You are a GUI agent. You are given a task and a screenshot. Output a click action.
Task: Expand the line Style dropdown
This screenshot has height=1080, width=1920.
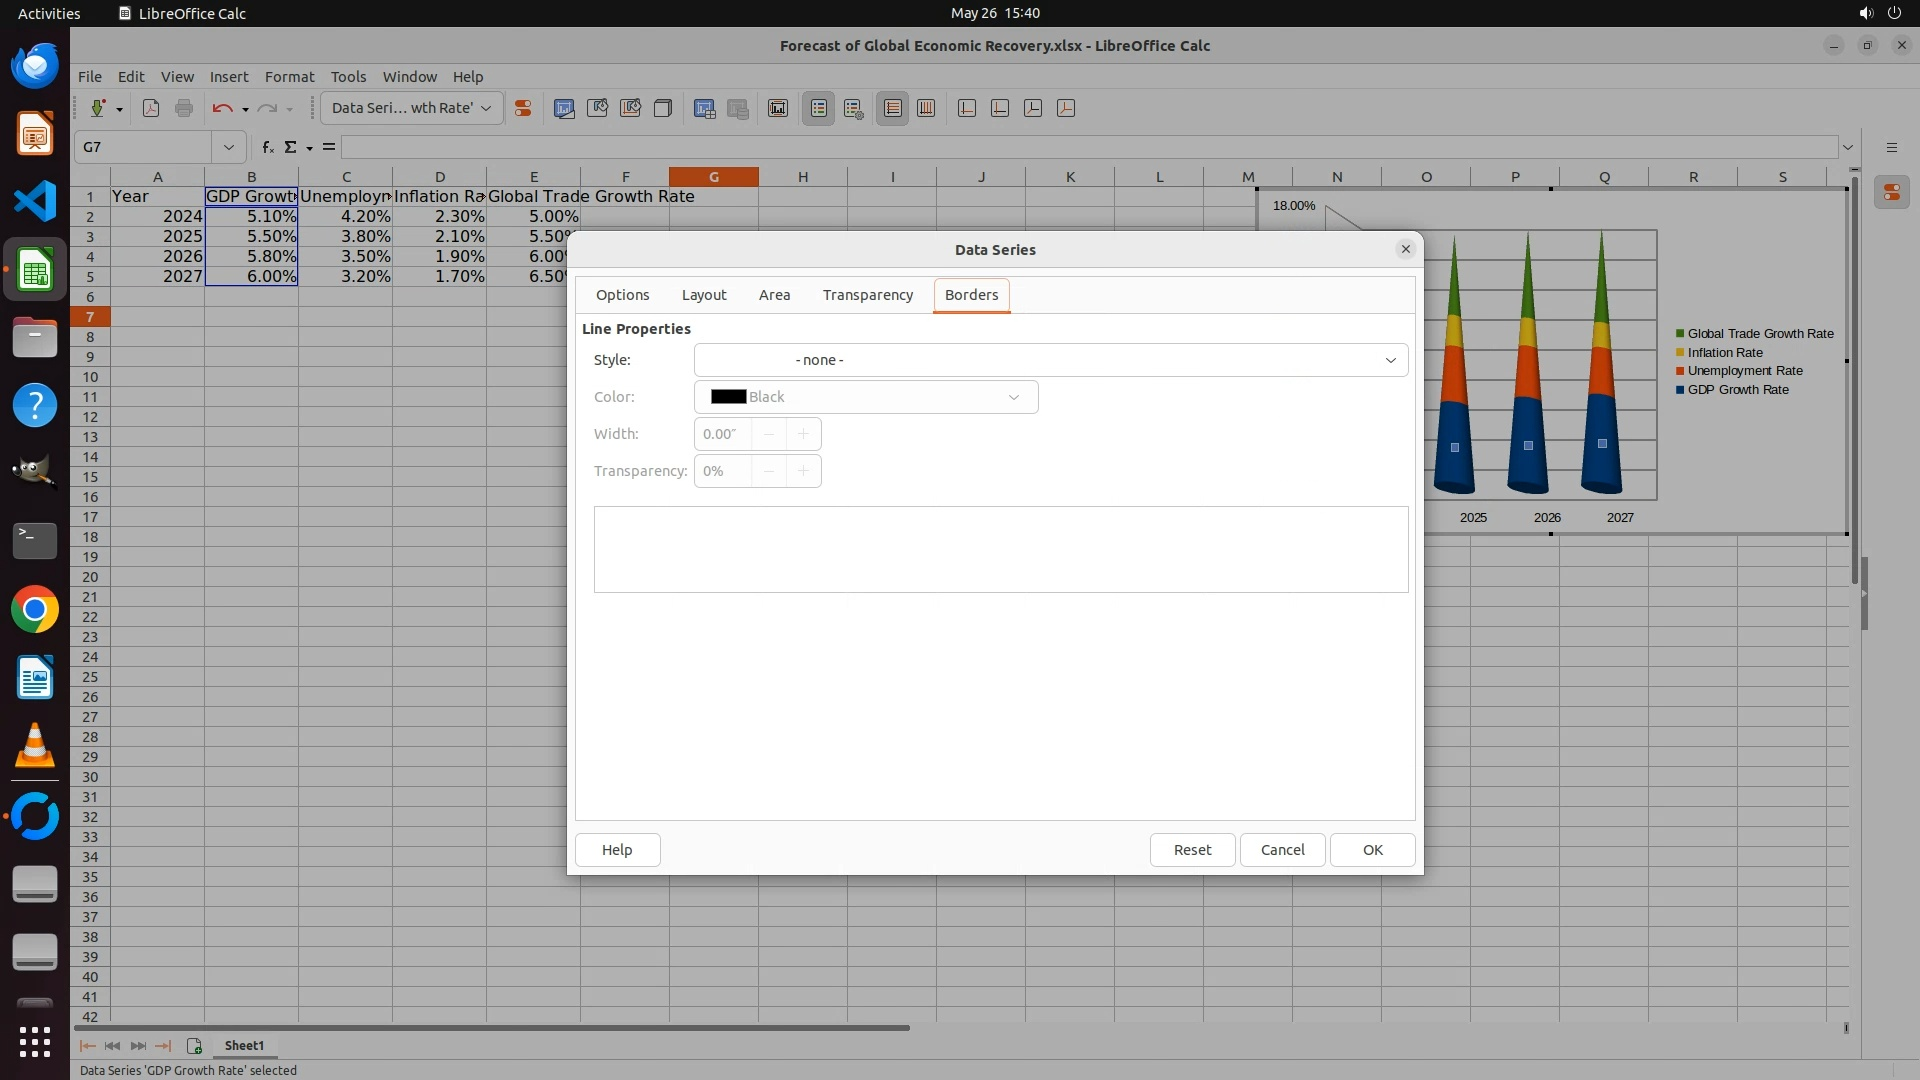(x=1389, y=360)
